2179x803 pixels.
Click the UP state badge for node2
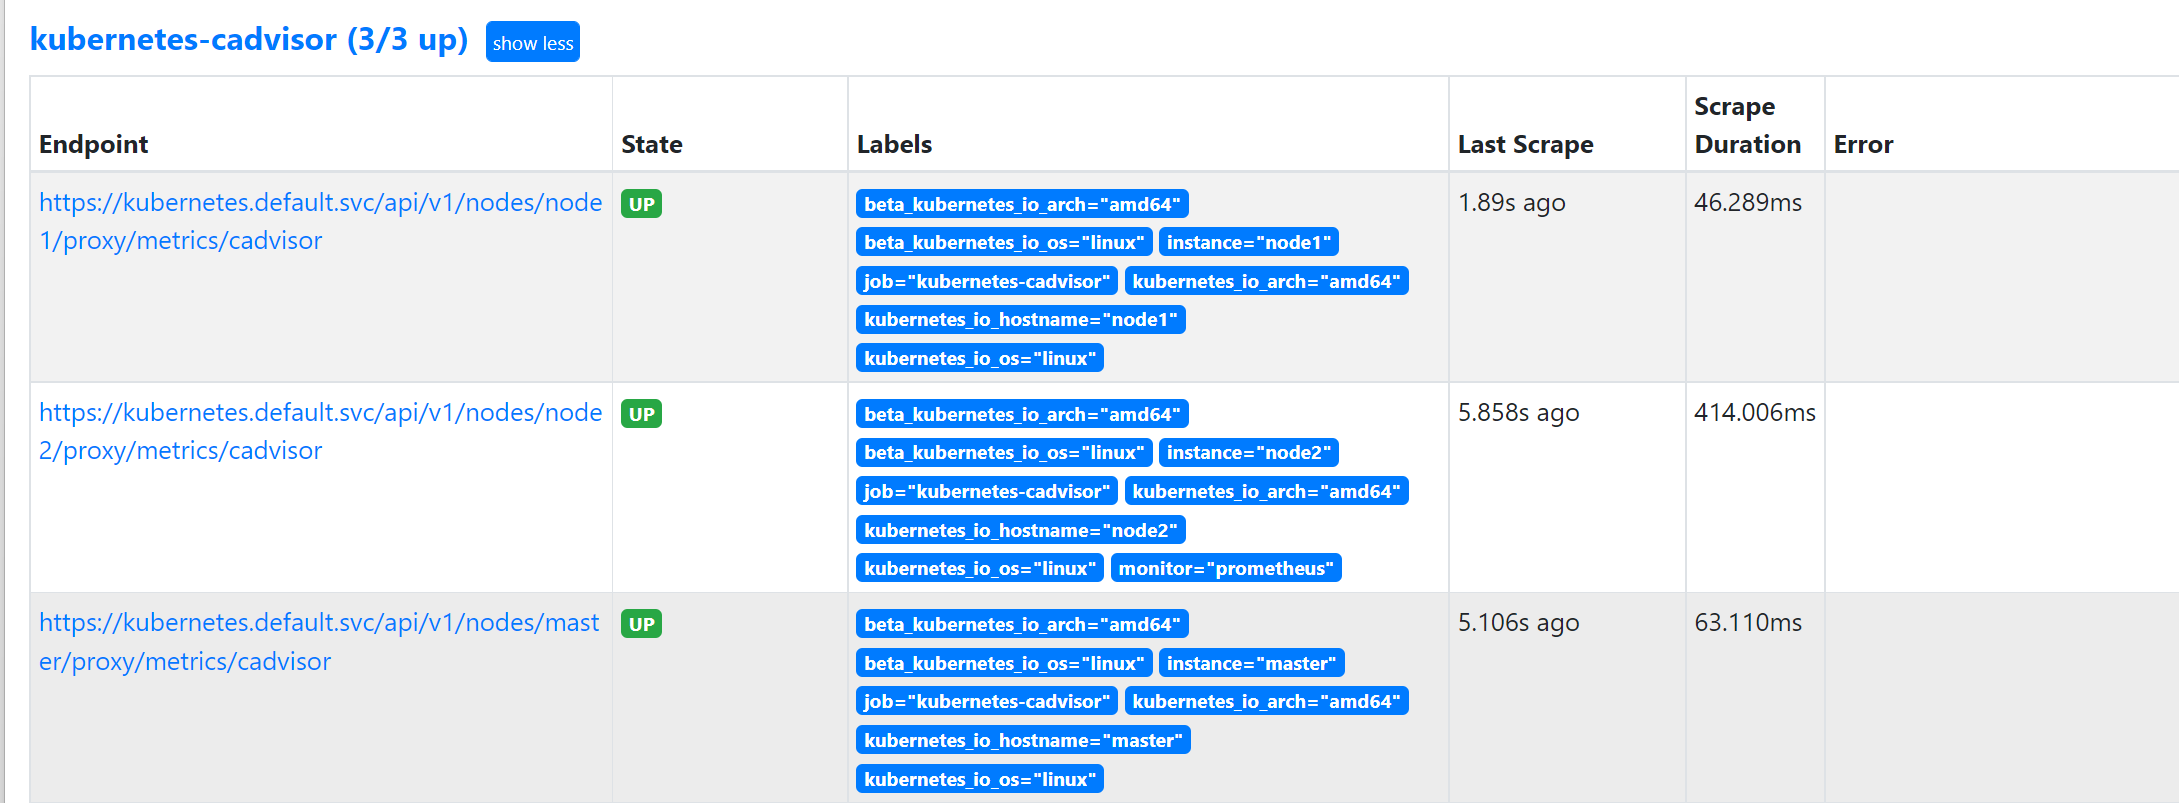(641, 414)
